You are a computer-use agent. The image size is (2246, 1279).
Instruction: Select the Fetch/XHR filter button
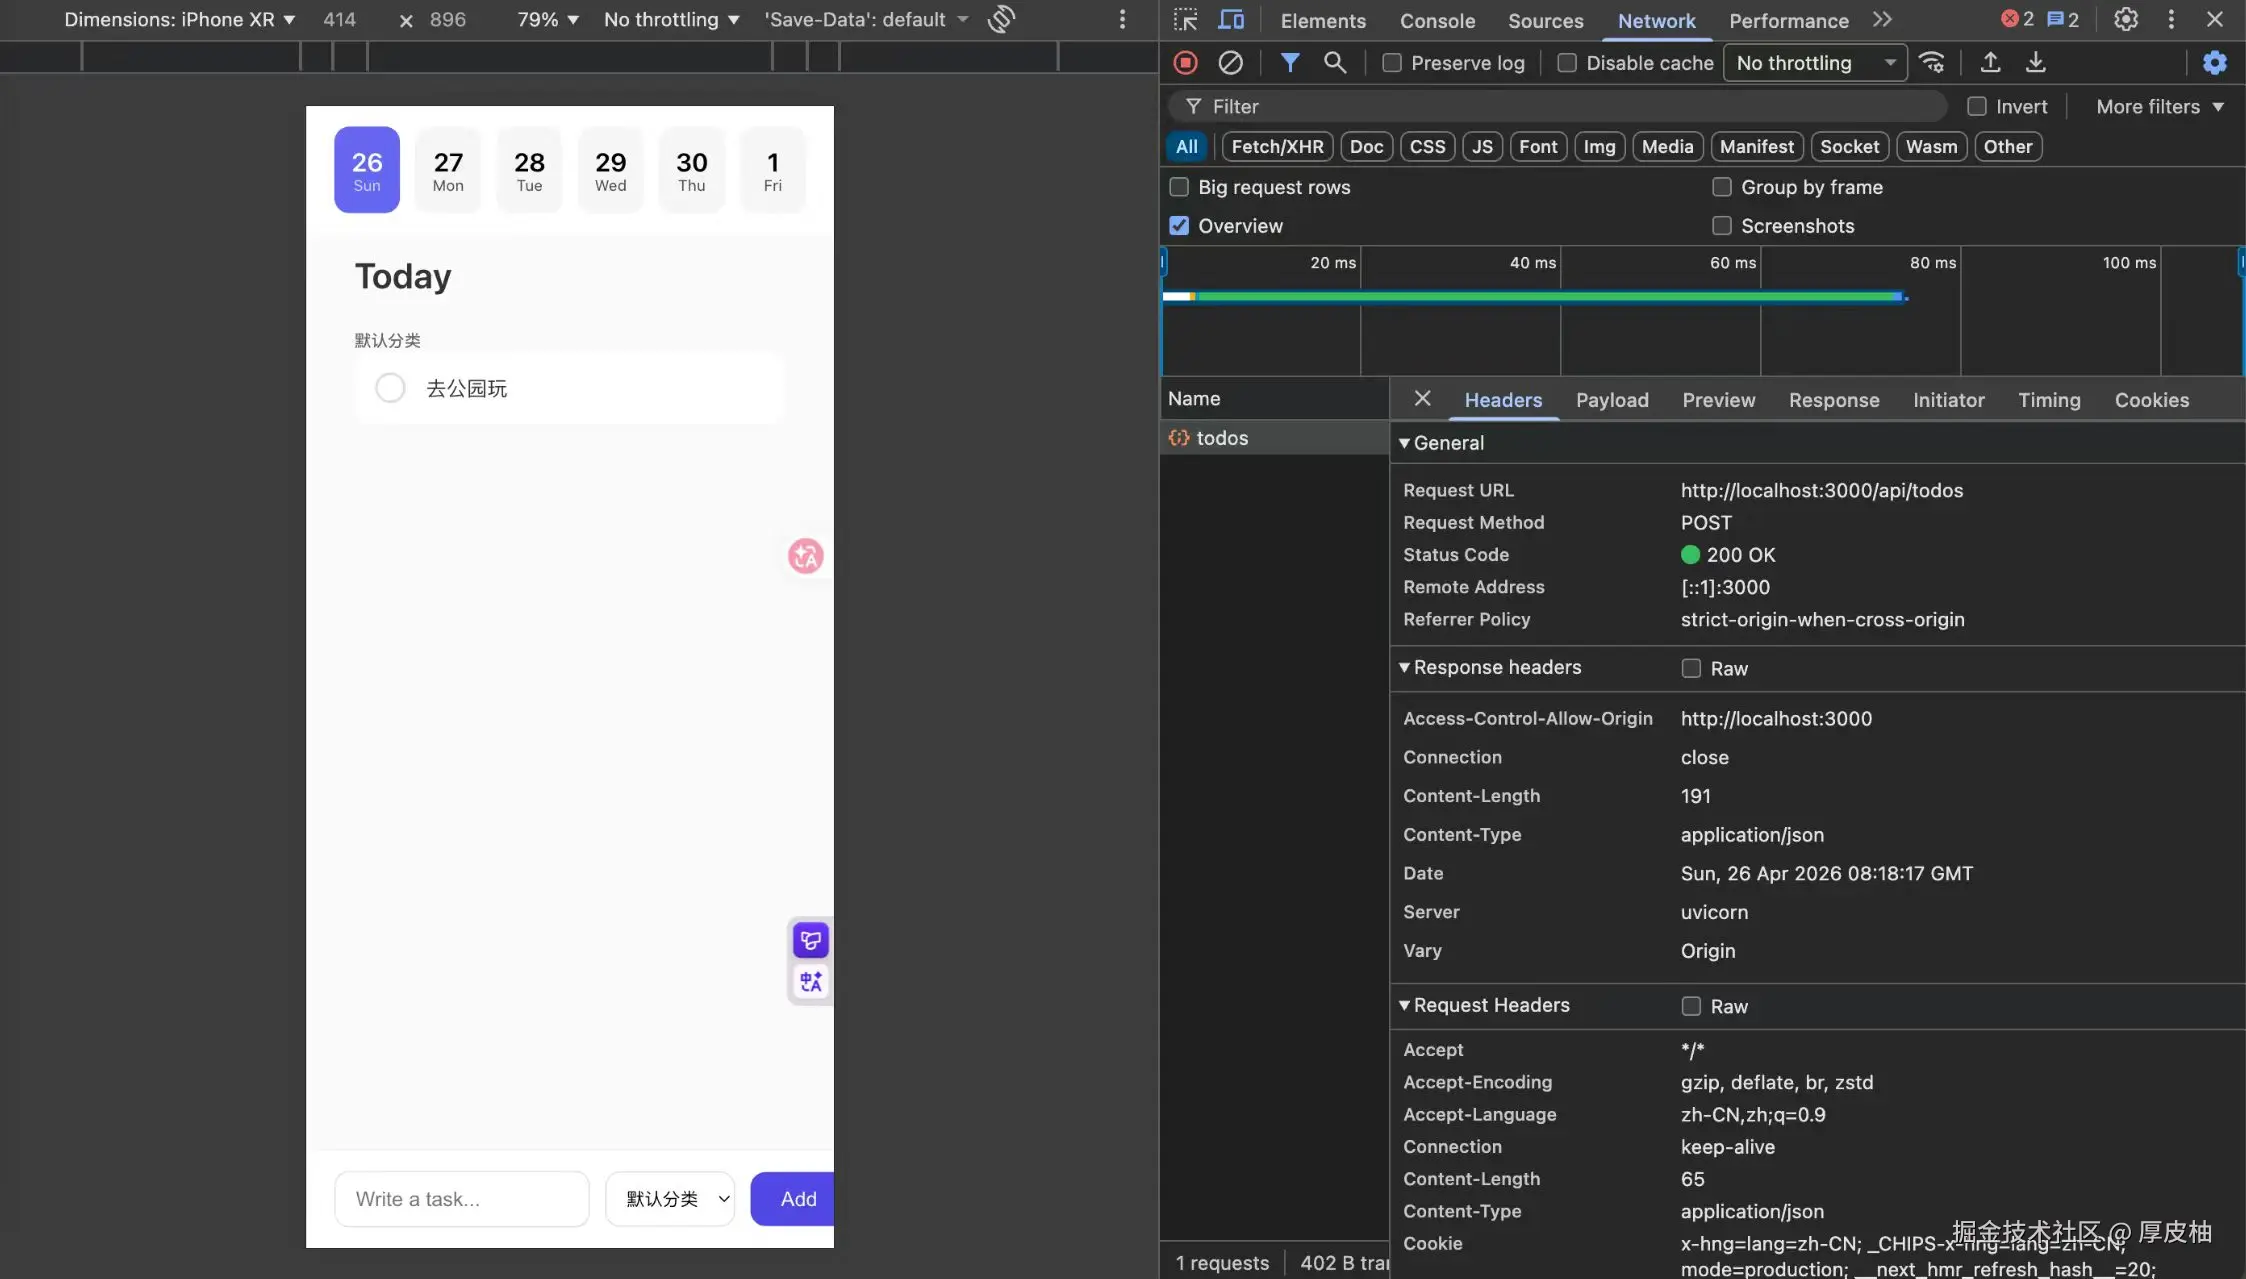(1277, 147)
